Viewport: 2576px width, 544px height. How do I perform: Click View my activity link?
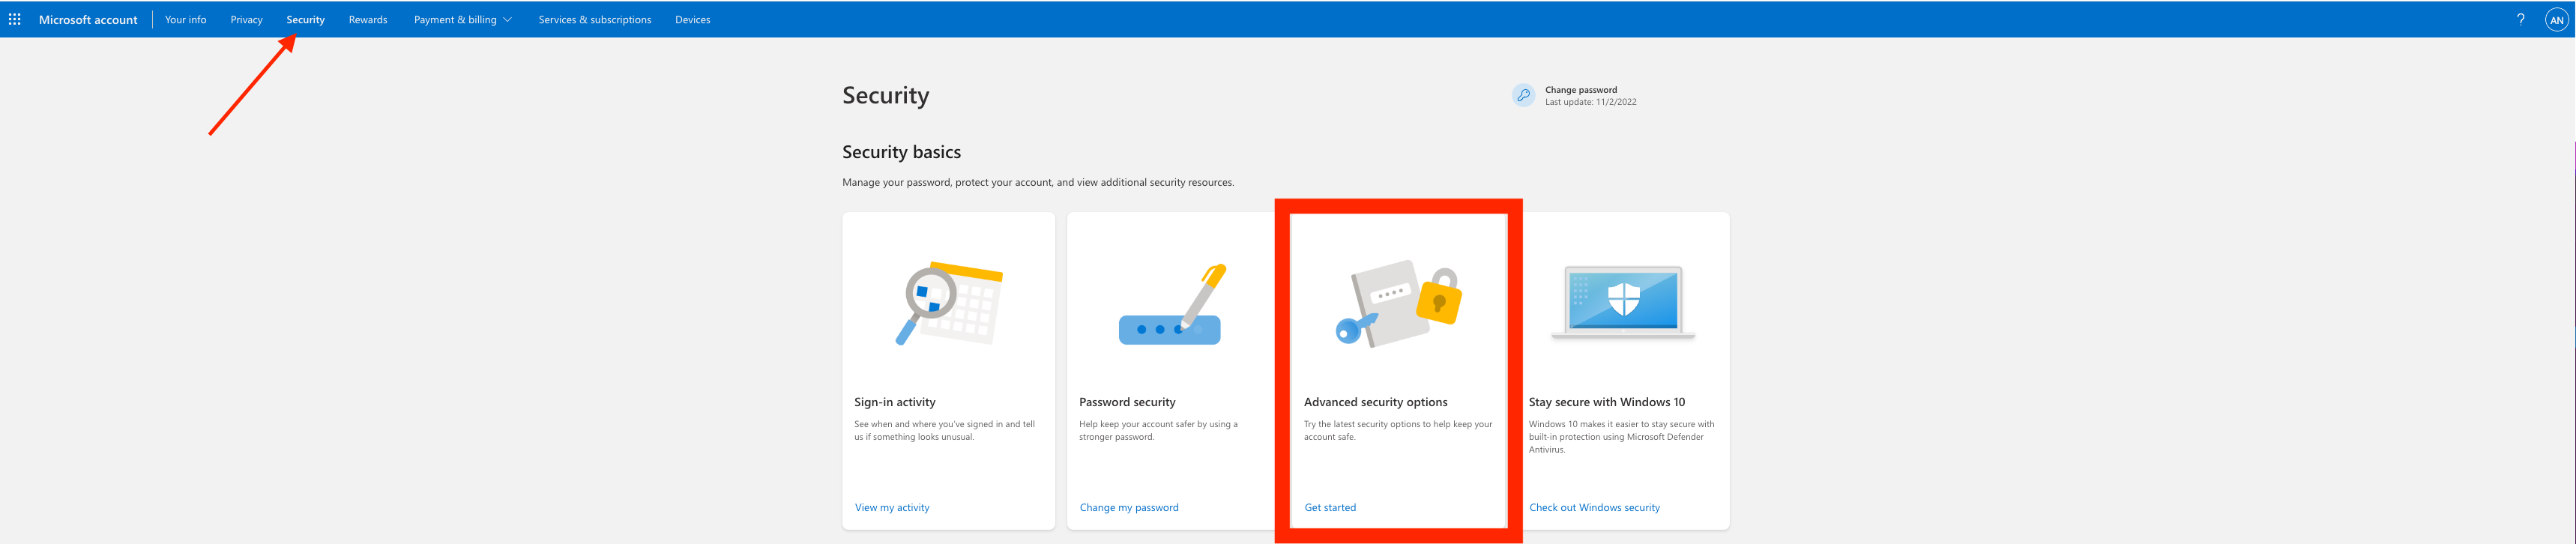892,507
